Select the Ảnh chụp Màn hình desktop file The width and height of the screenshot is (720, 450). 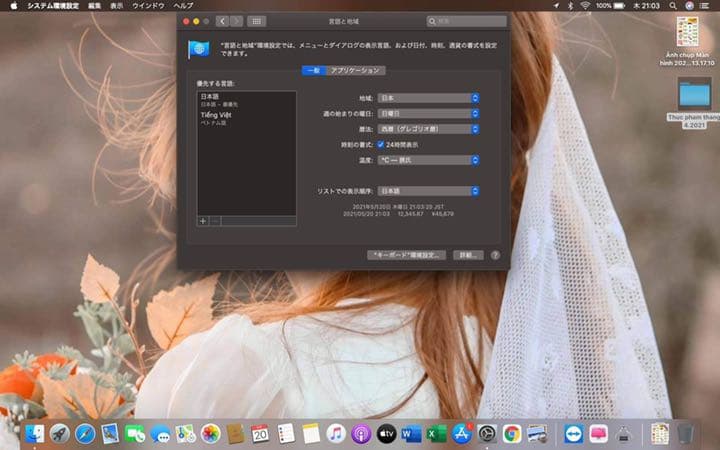click(x=687, y=41)
